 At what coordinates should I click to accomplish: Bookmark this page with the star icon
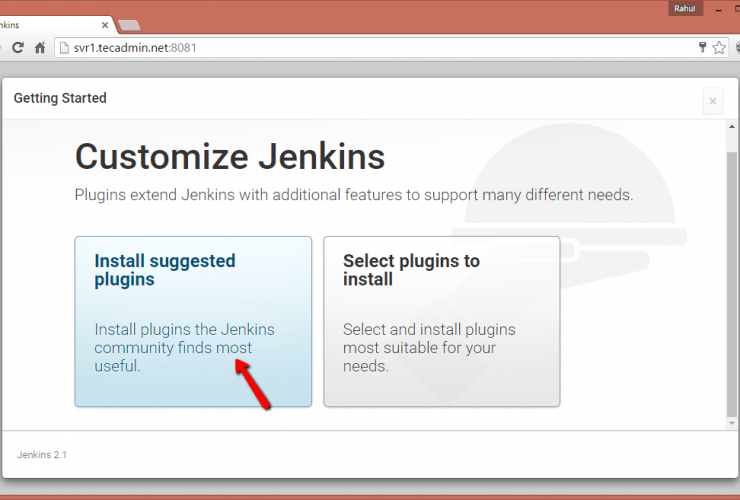click(x=719, y=47)
